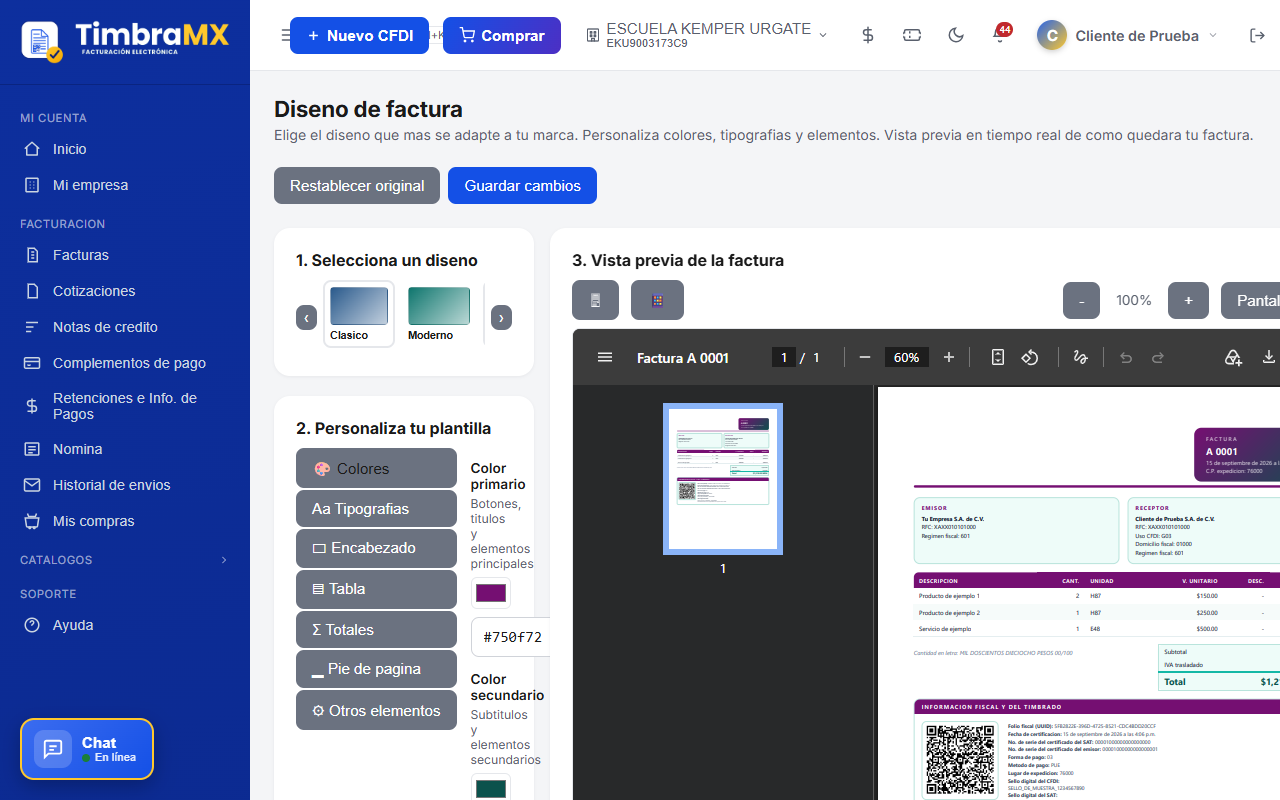Open the Chat En línea widget
1280x800 pixels.
pyautogui.click(x=87, y=749)
